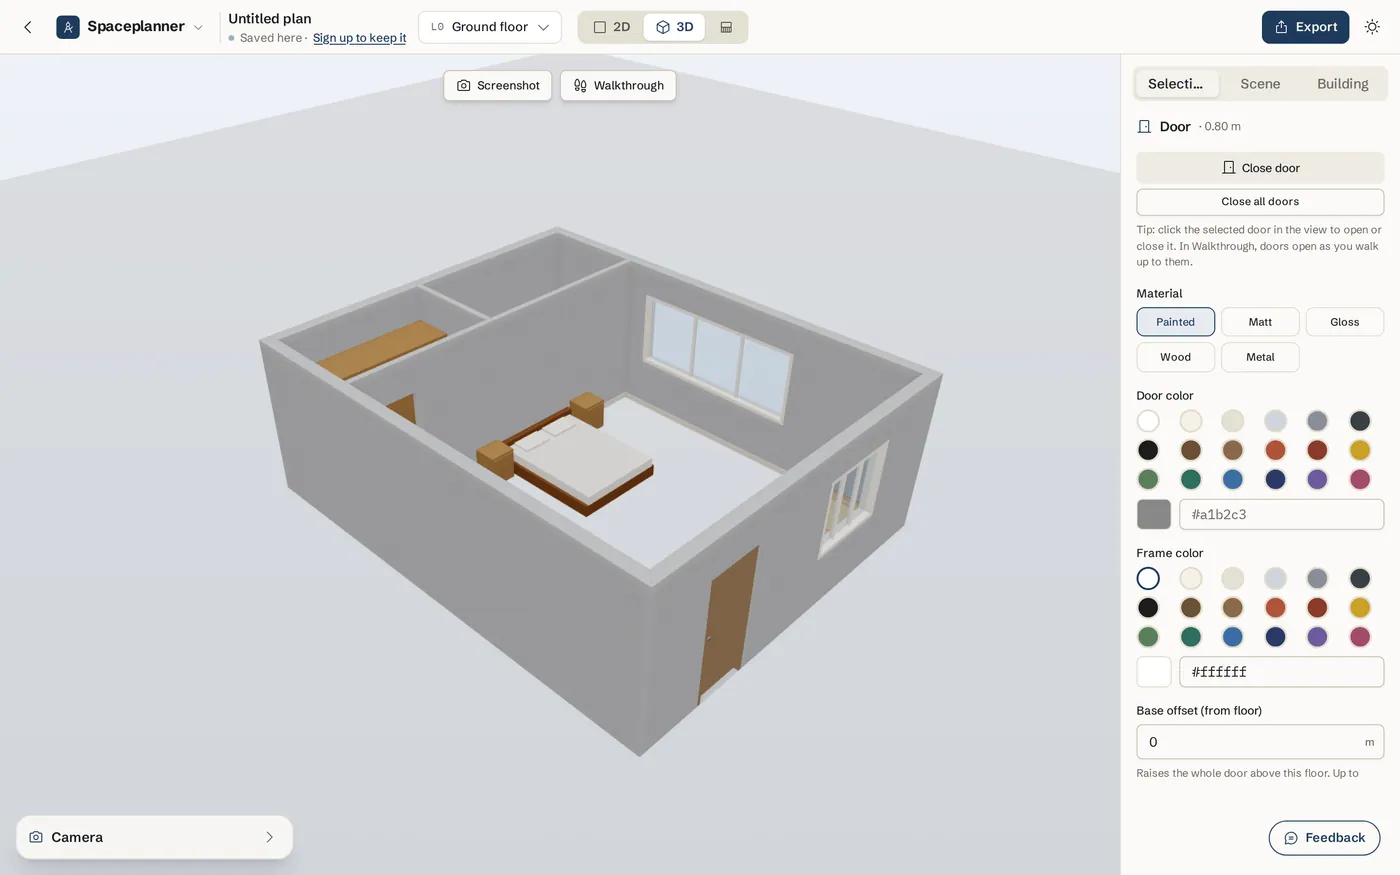This screenshot has width=1400, height=875.
Task: Go back using the left arrow icon
Action: [28, 27]
